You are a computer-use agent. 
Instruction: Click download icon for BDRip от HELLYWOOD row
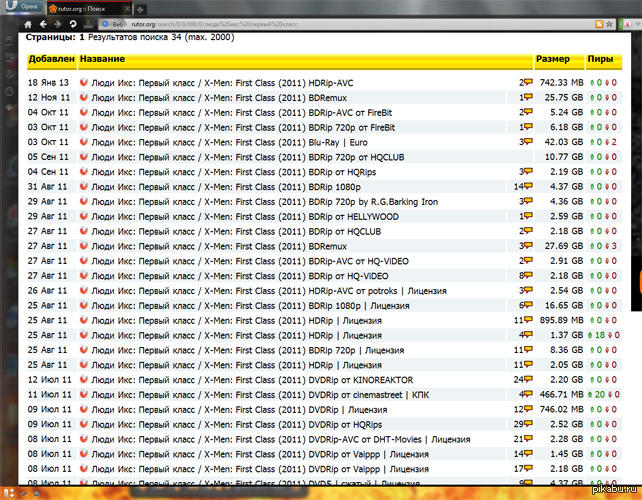pos(84,216)
